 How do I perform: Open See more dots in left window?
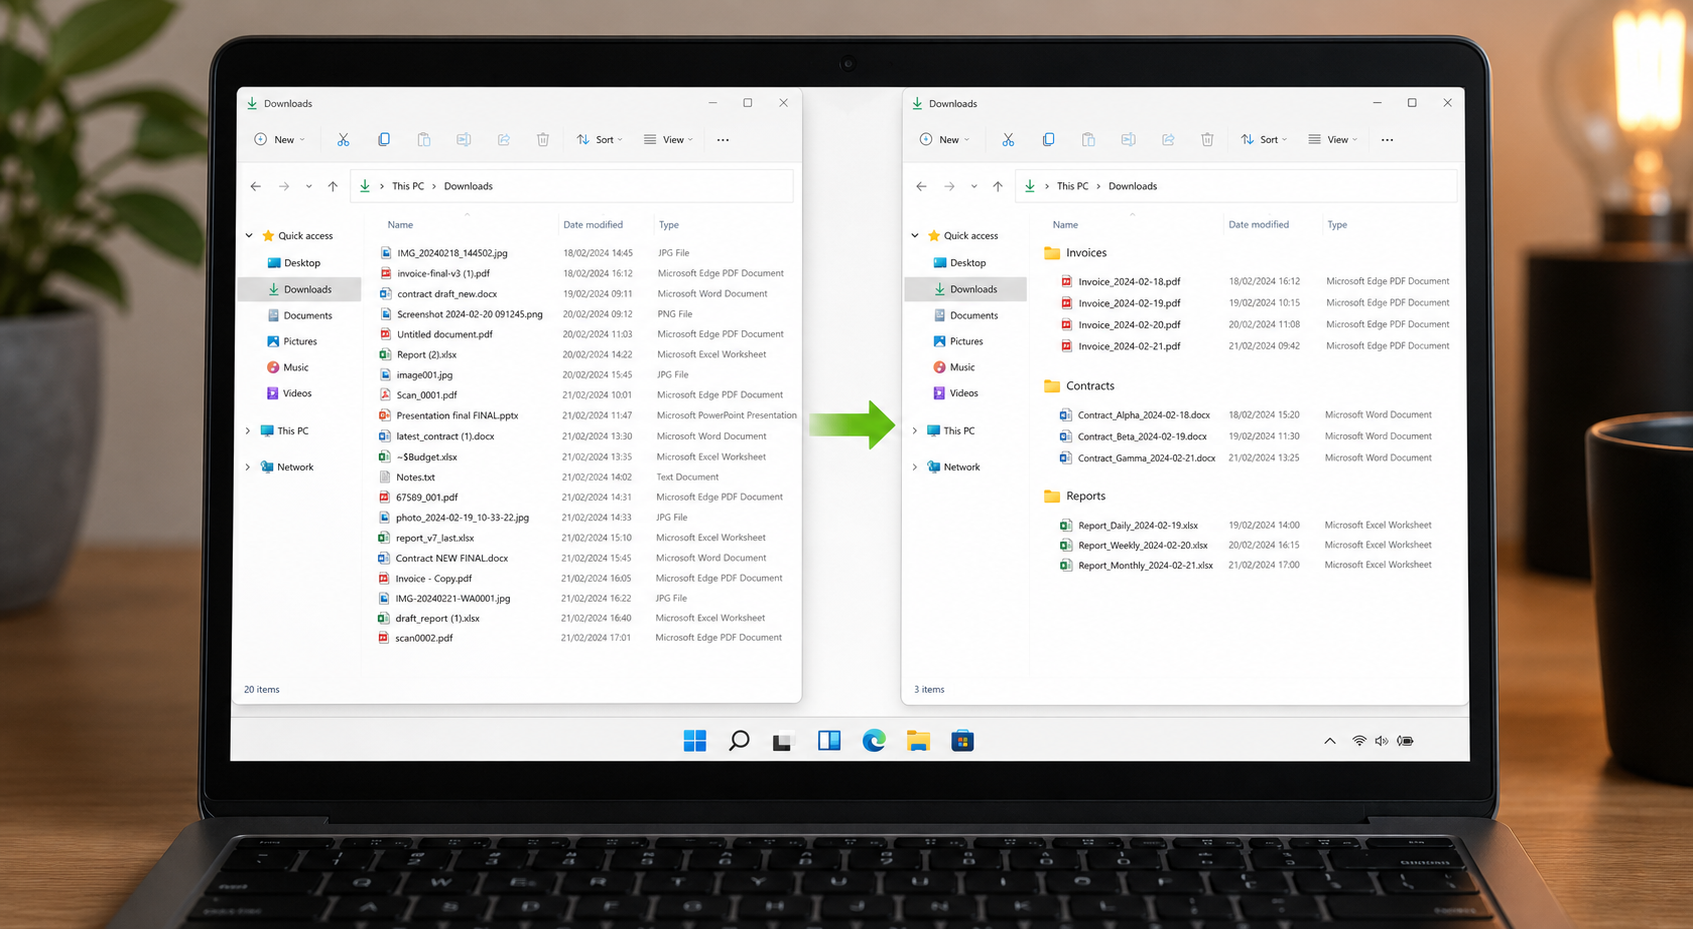(723, 140)
